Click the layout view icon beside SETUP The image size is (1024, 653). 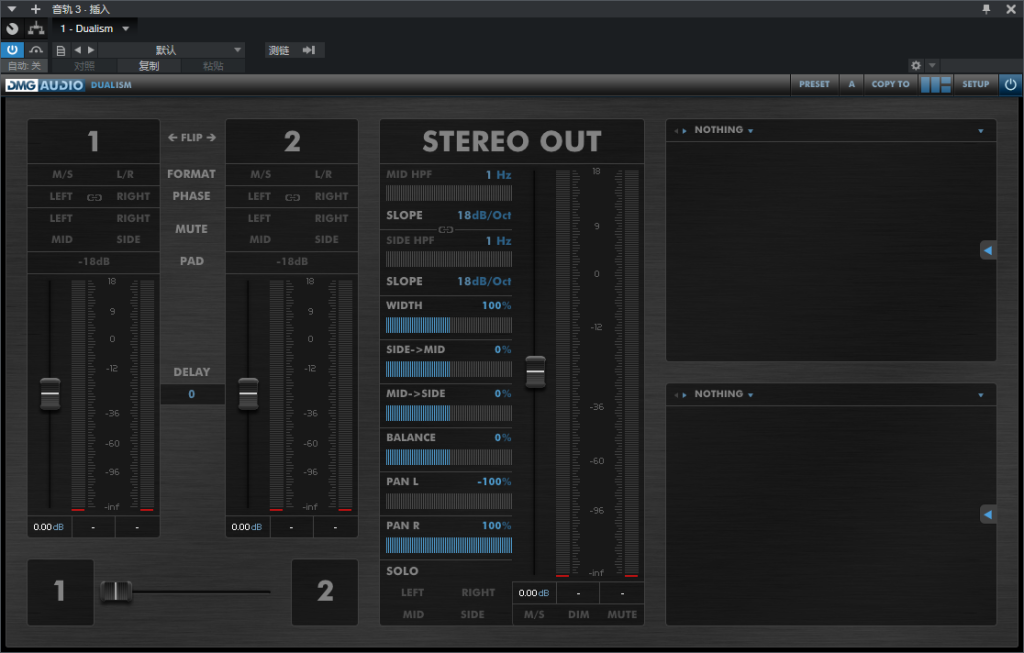[x=935, y=85]
